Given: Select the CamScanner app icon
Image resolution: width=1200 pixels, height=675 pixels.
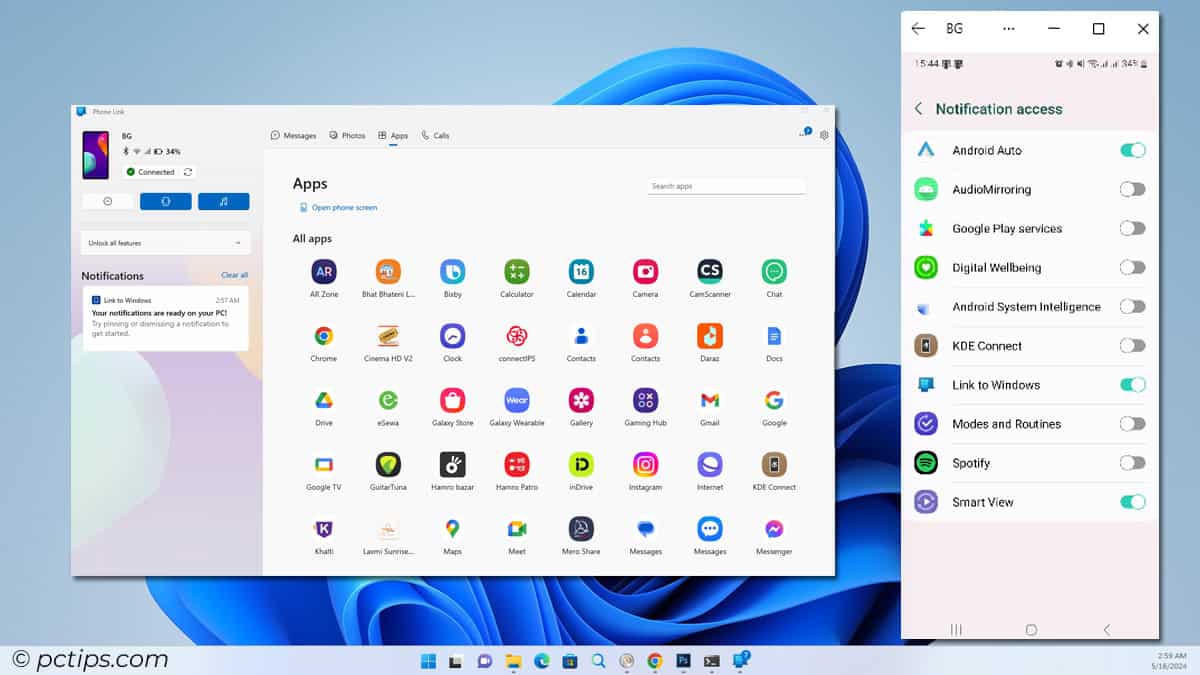Looking at the screenshot, I should click(x=709, y=273).
